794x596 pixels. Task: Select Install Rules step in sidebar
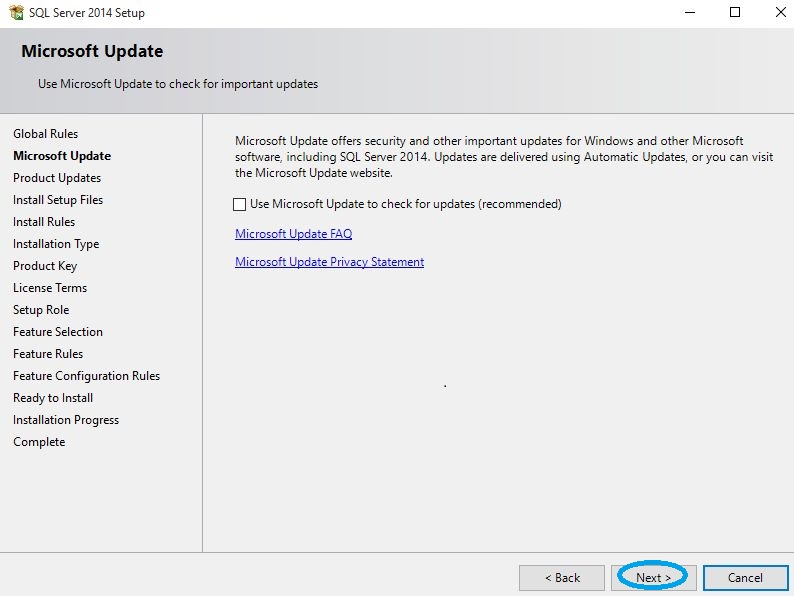pos(44,222)
